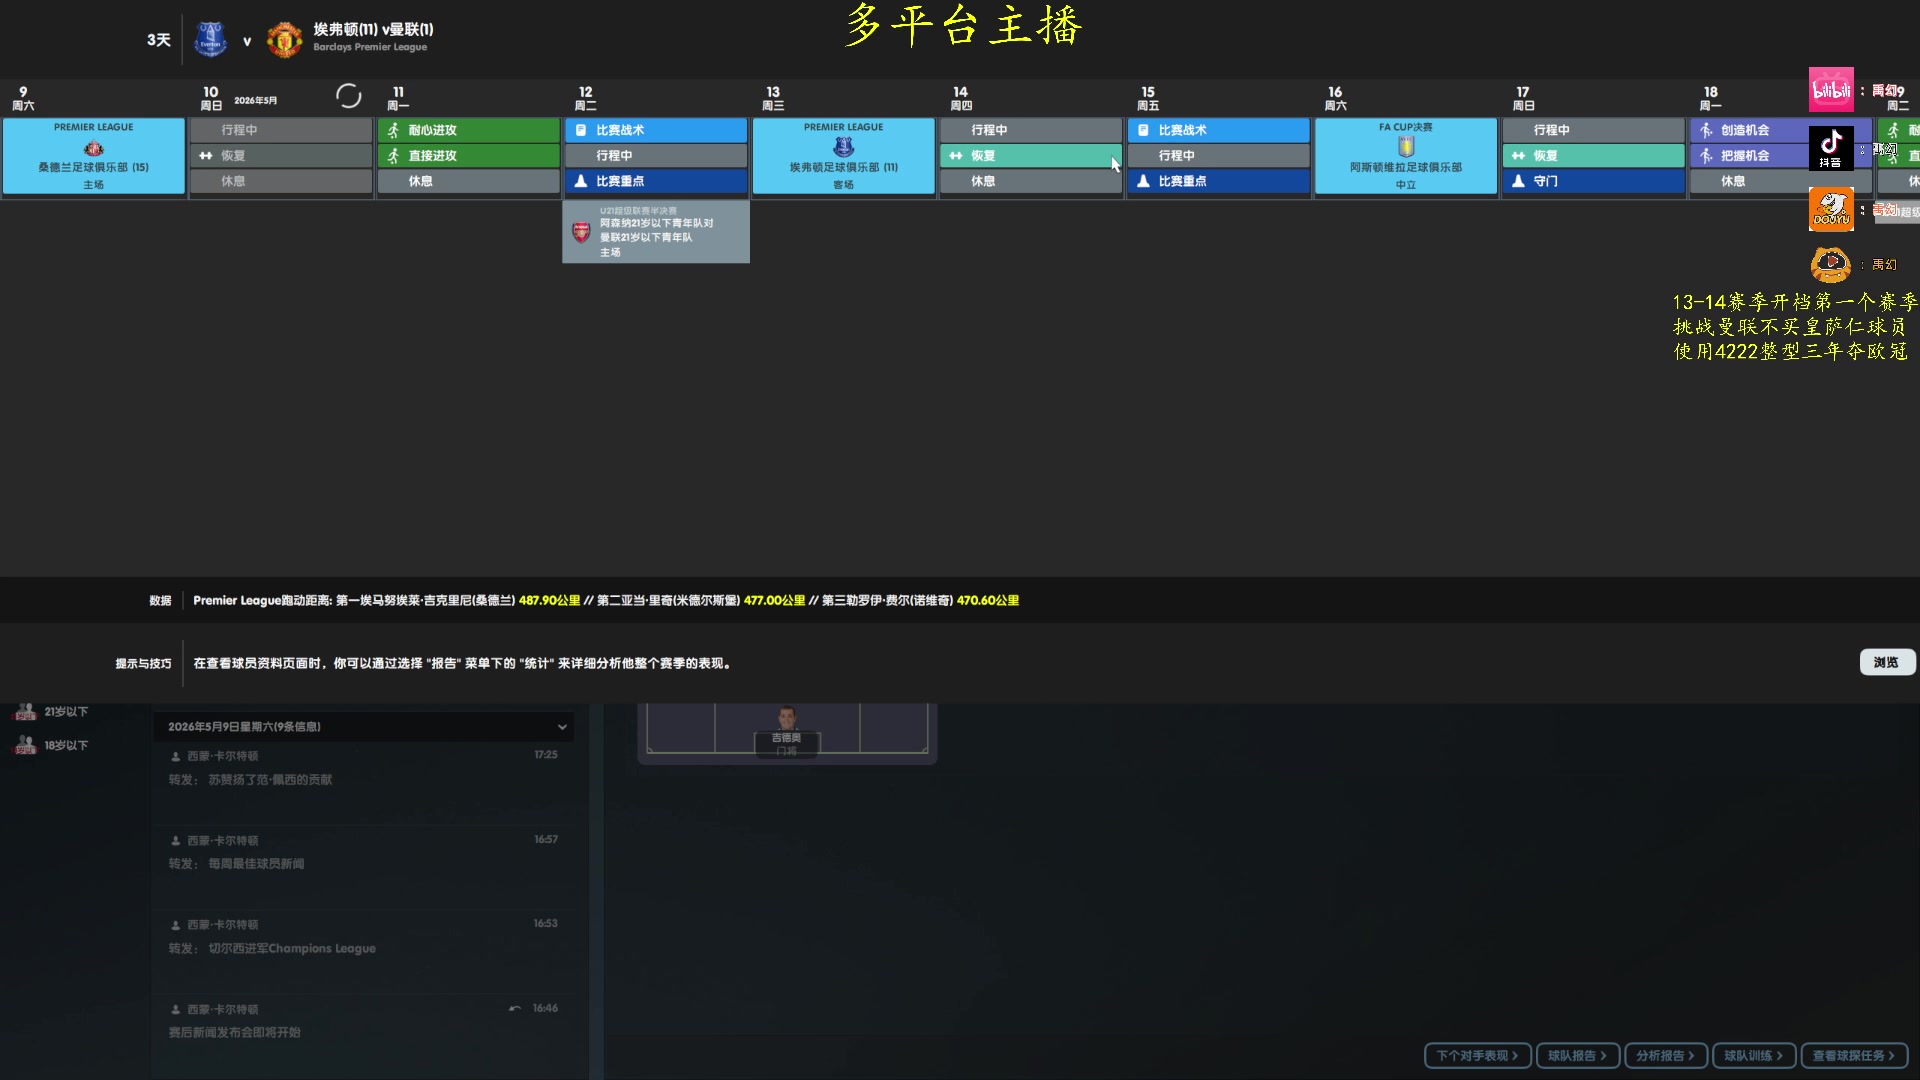1920x1080 pixels.
Task: Open the 顾队报告 menu item
Action: click(1577, 1055)
